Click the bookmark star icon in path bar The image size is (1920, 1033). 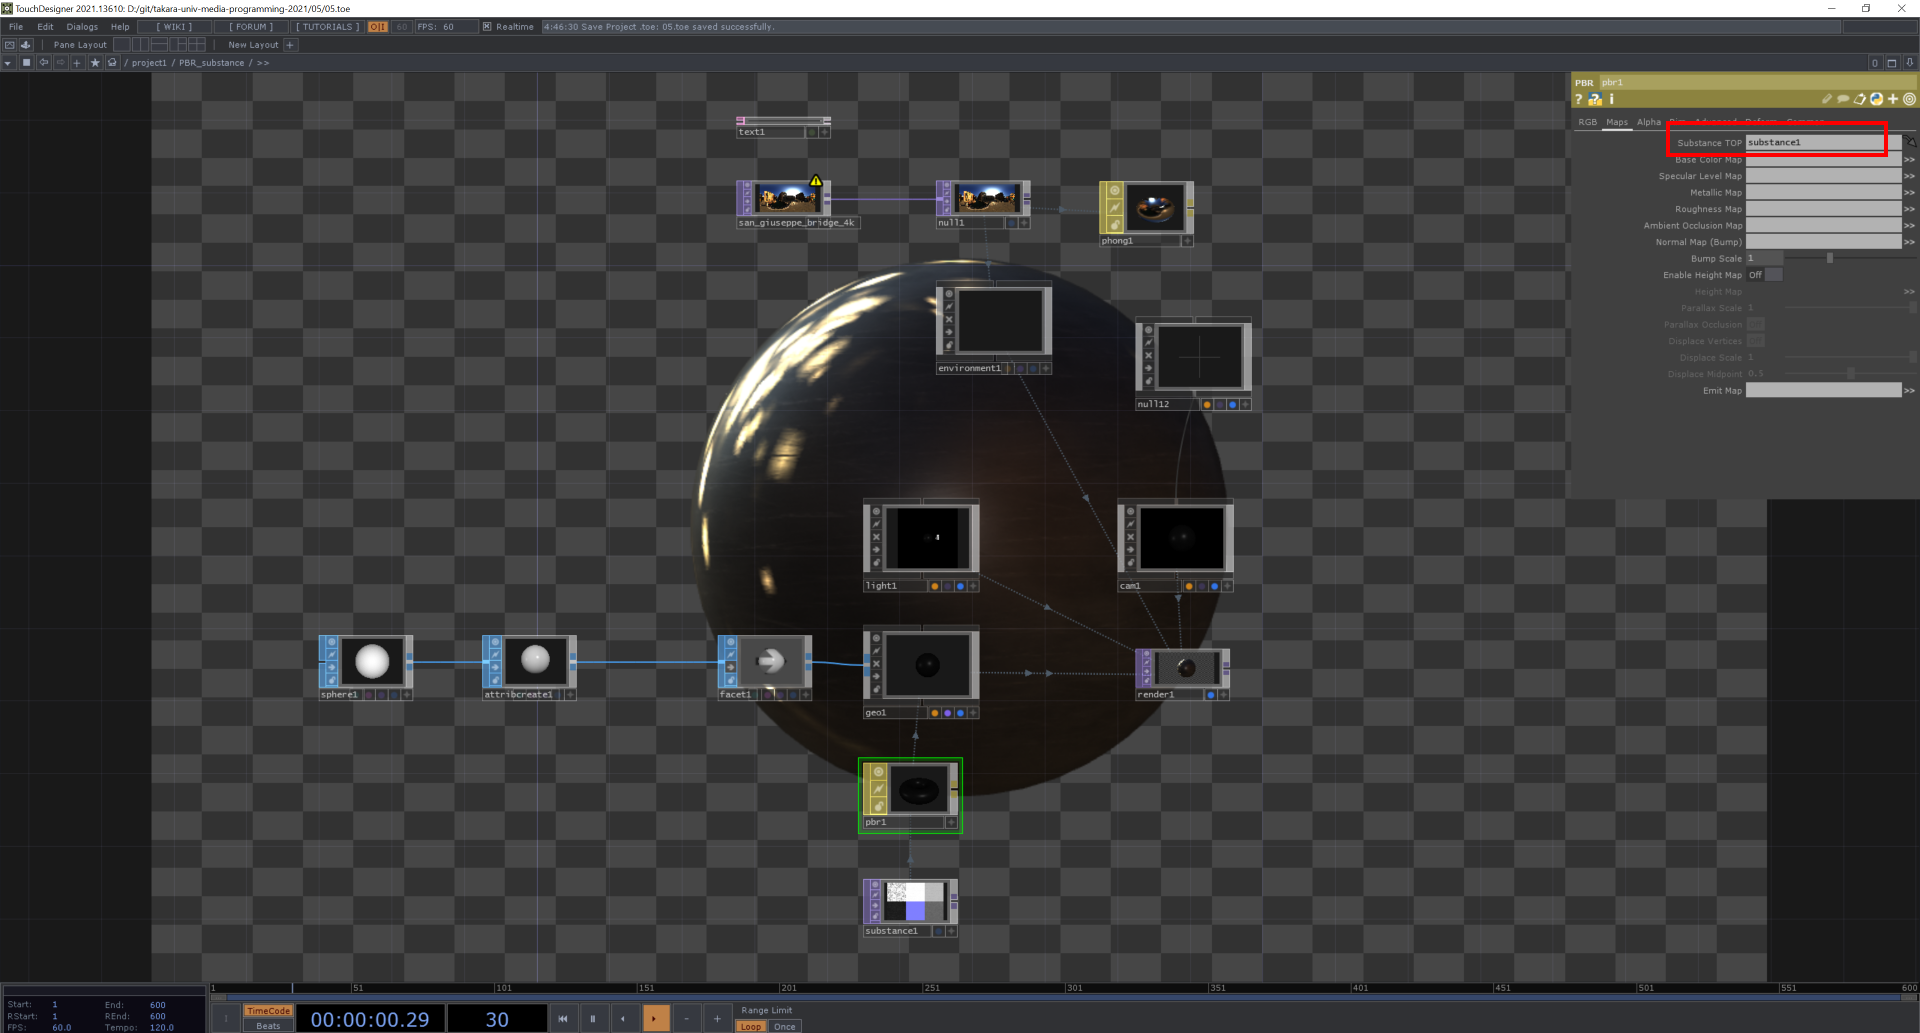tap(95, 63)
